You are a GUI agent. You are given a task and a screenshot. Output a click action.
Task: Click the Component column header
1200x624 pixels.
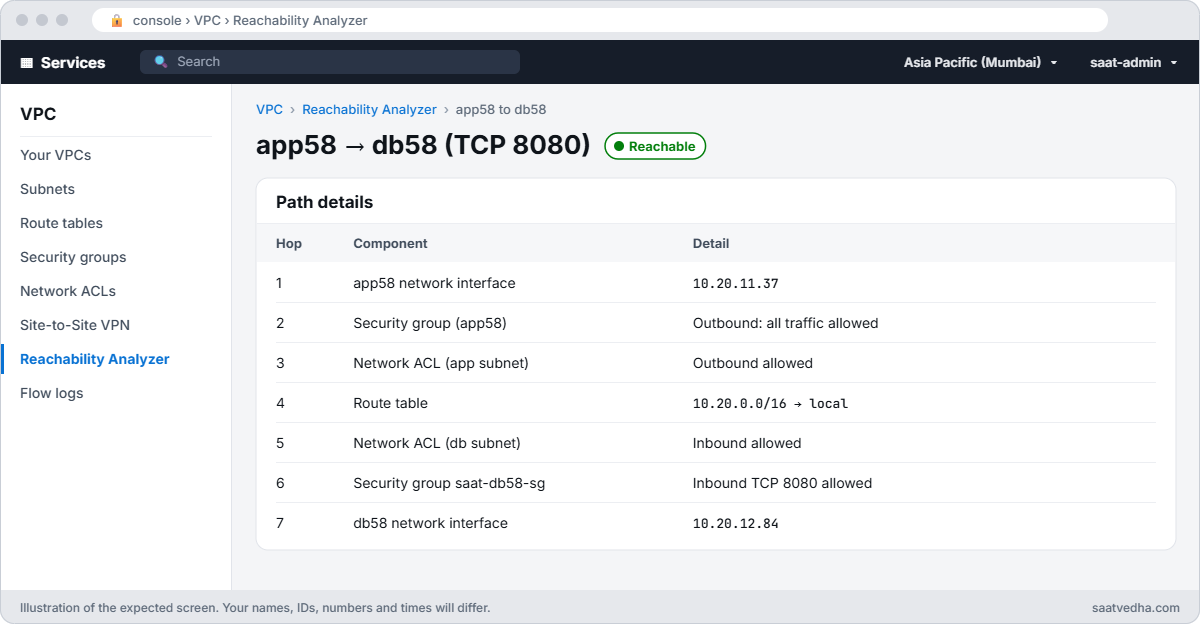click(390, 243)
